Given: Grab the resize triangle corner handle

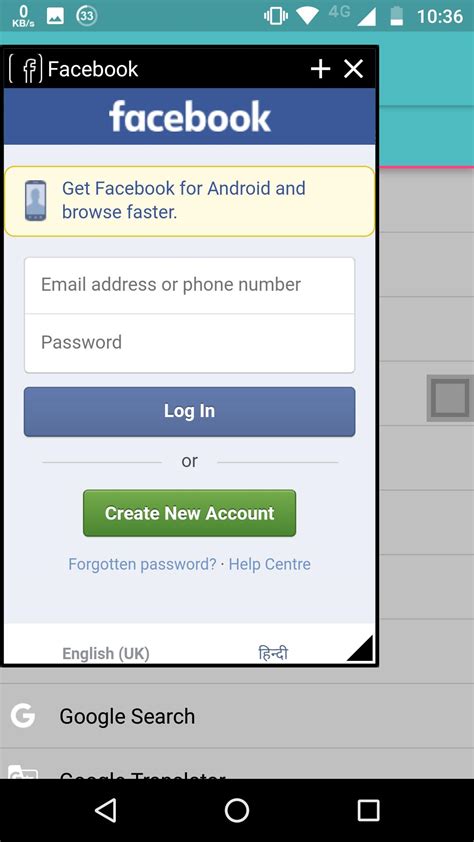Looking at the screenshot, I should click(x=360, y=648).
